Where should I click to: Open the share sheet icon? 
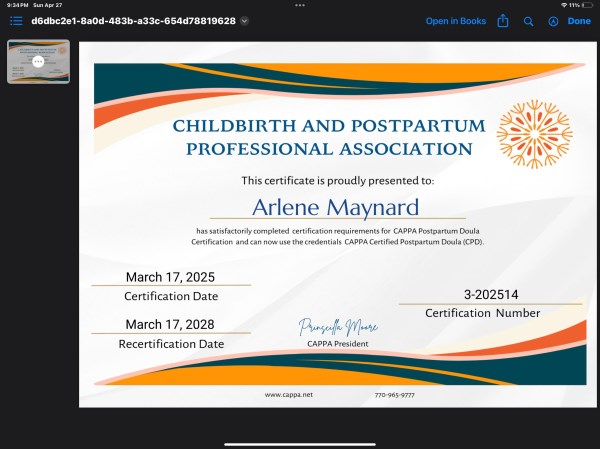(x=504, y=21)
